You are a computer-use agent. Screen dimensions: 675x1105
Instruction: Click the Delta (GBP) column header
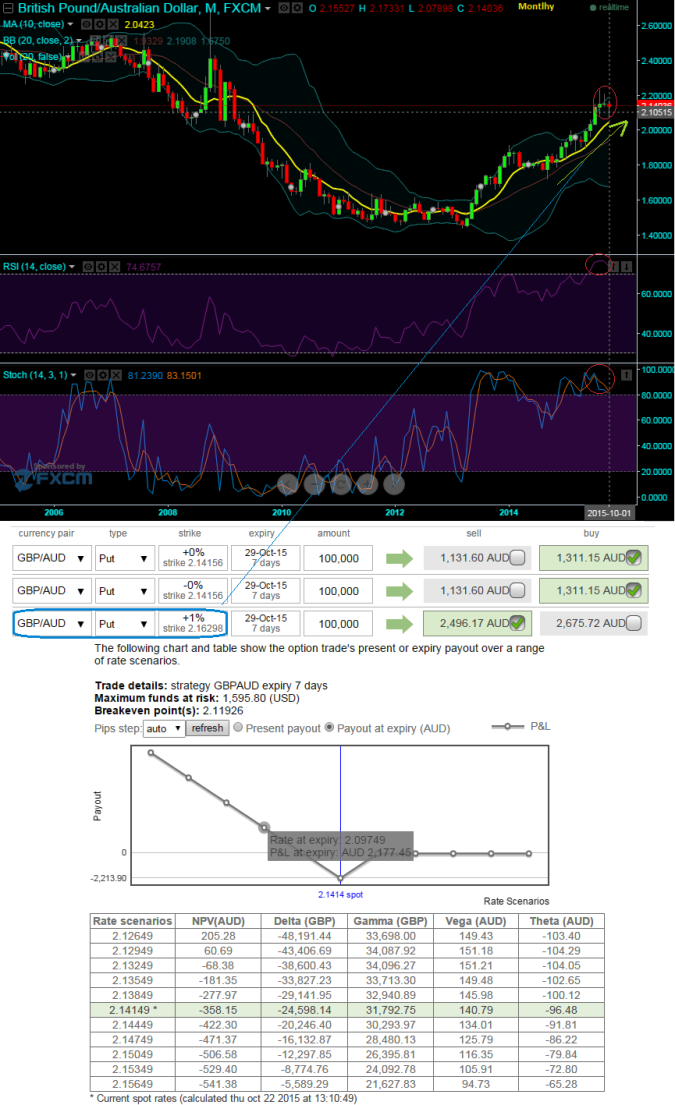pyautogui.click(x=304, y=921)
